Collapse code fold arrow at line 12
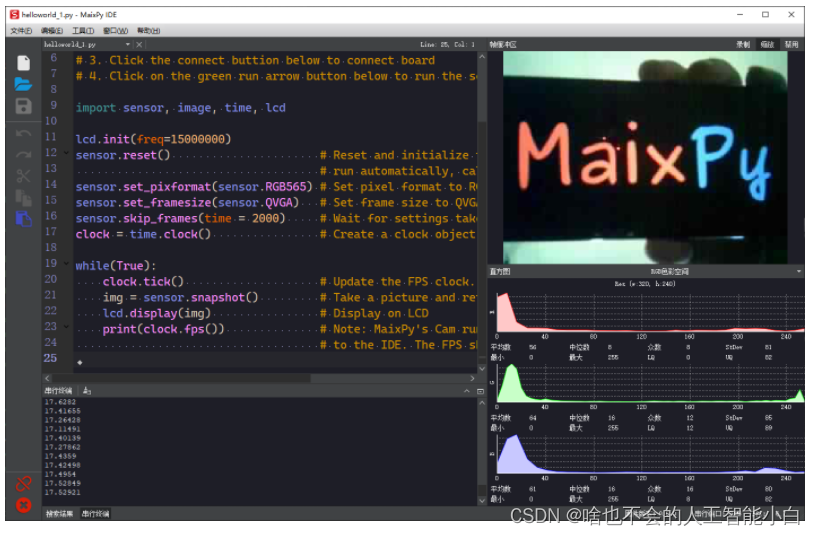The height and width of the screenshot is (536, 815). [x=67, y=153]
